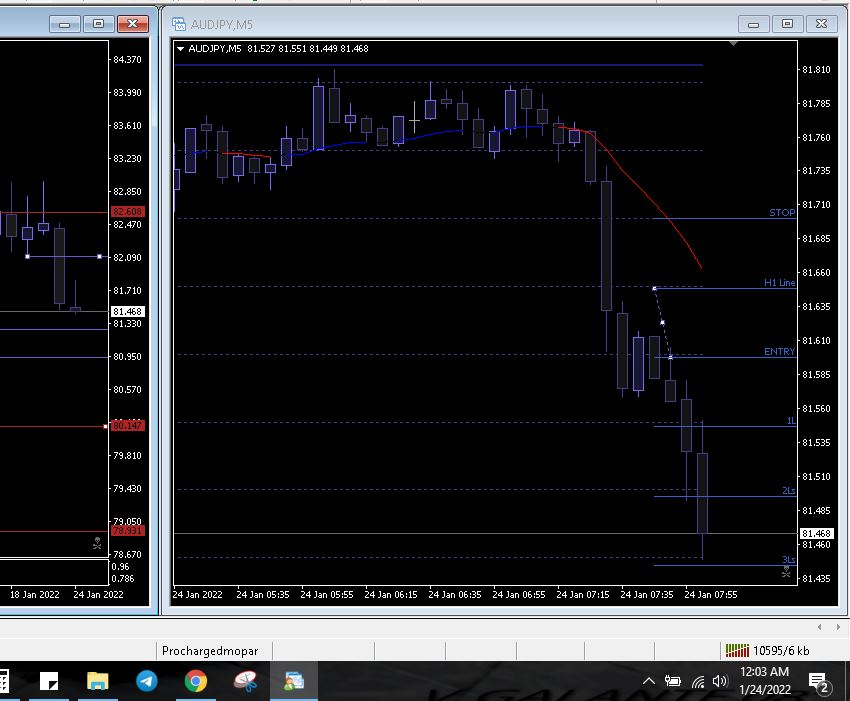The height and width of the screenshot is (701, 850).
Task: Select the STOP horizontal line label
Action: click(x=782, y=213)
